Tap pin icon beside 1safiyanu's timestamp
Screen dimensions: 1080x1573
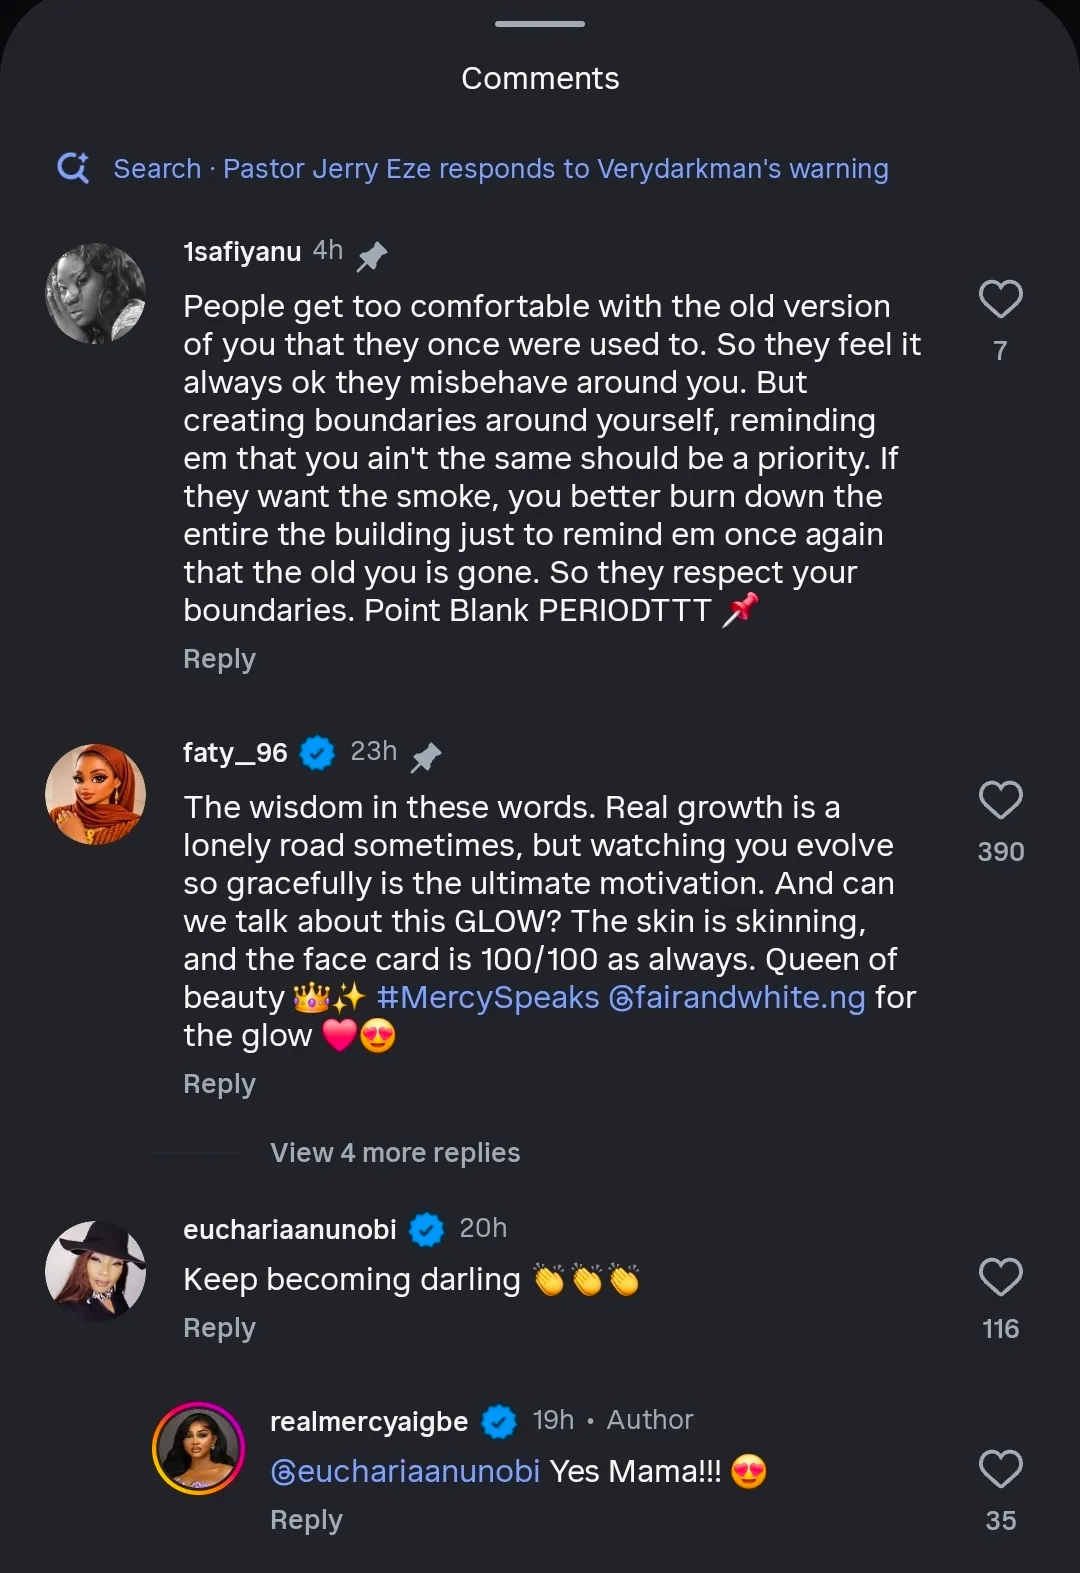[372, 256]
